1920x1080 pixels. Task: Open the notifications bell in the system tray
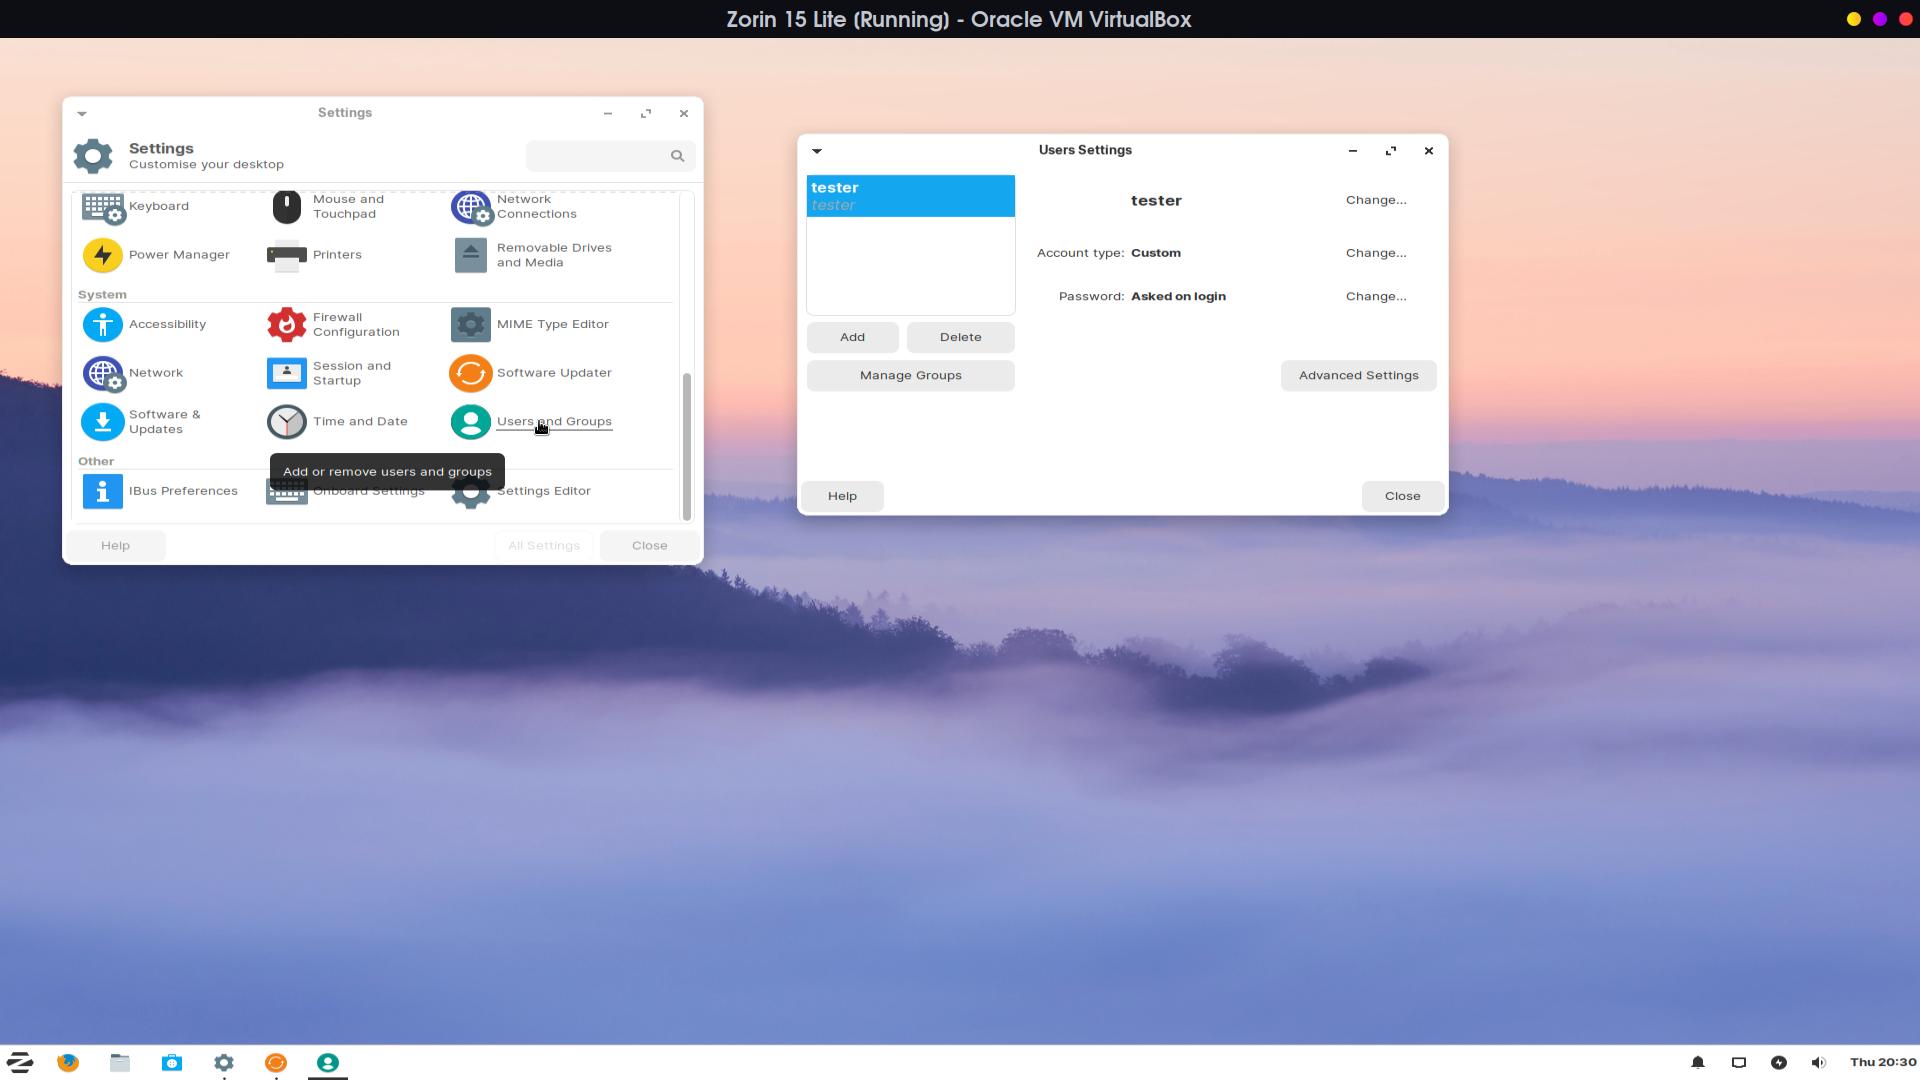point(1697,1062)
